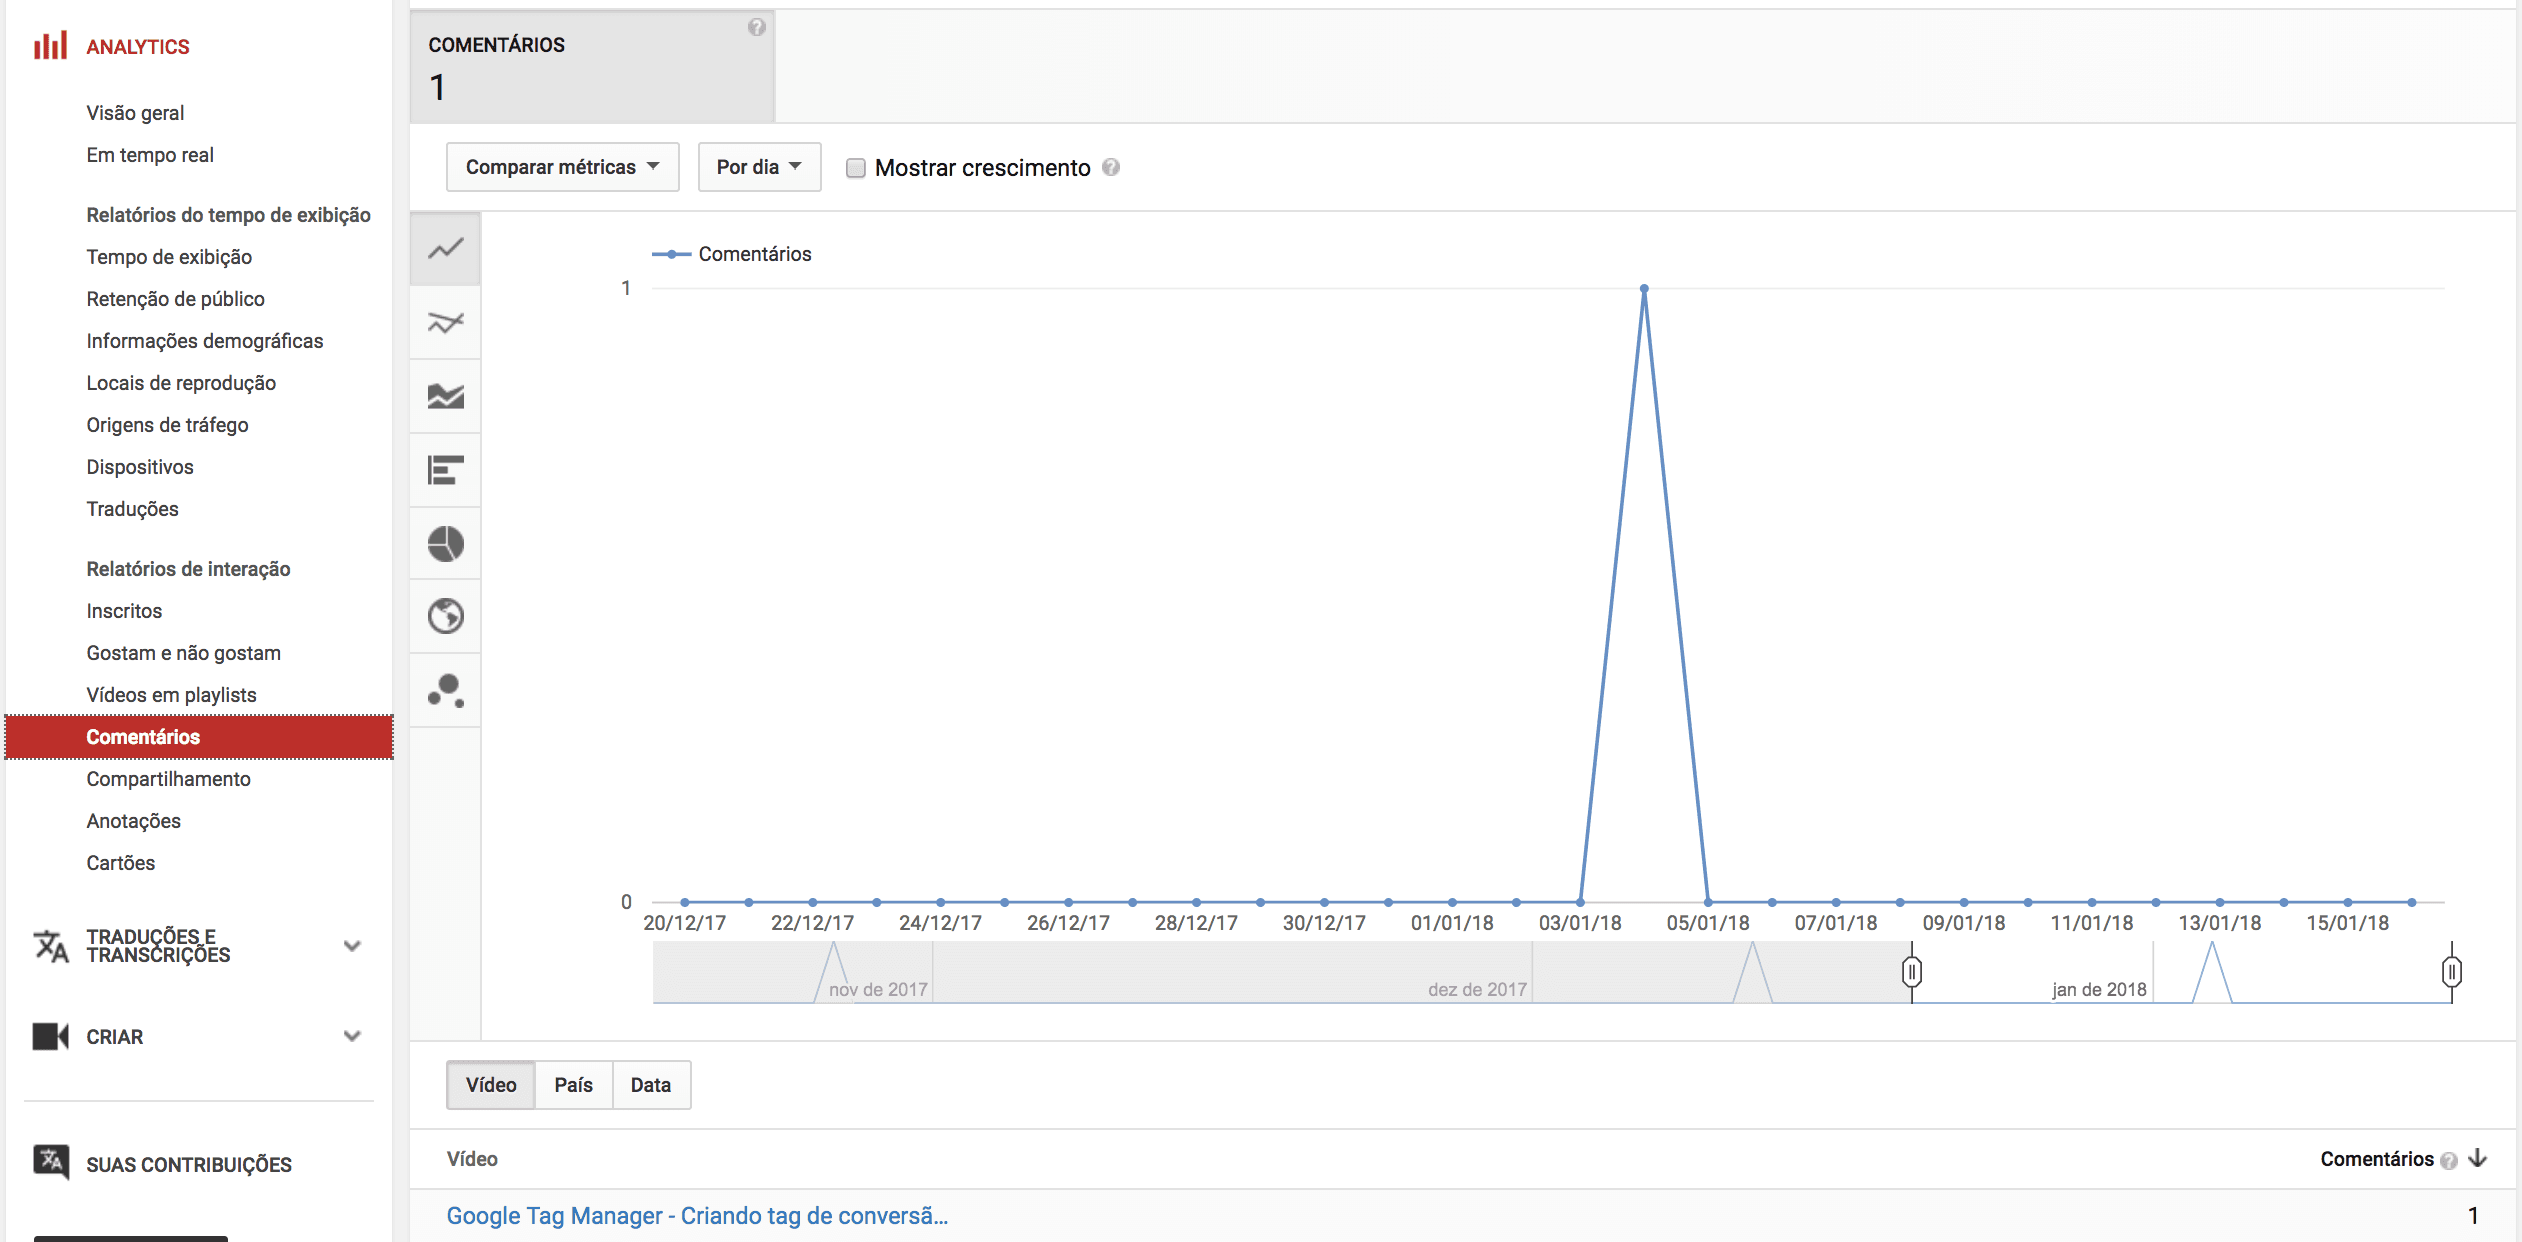Select the bubble chart view icon
2522x1242 pixels.
pyautogui.click(x=445, y=690)
